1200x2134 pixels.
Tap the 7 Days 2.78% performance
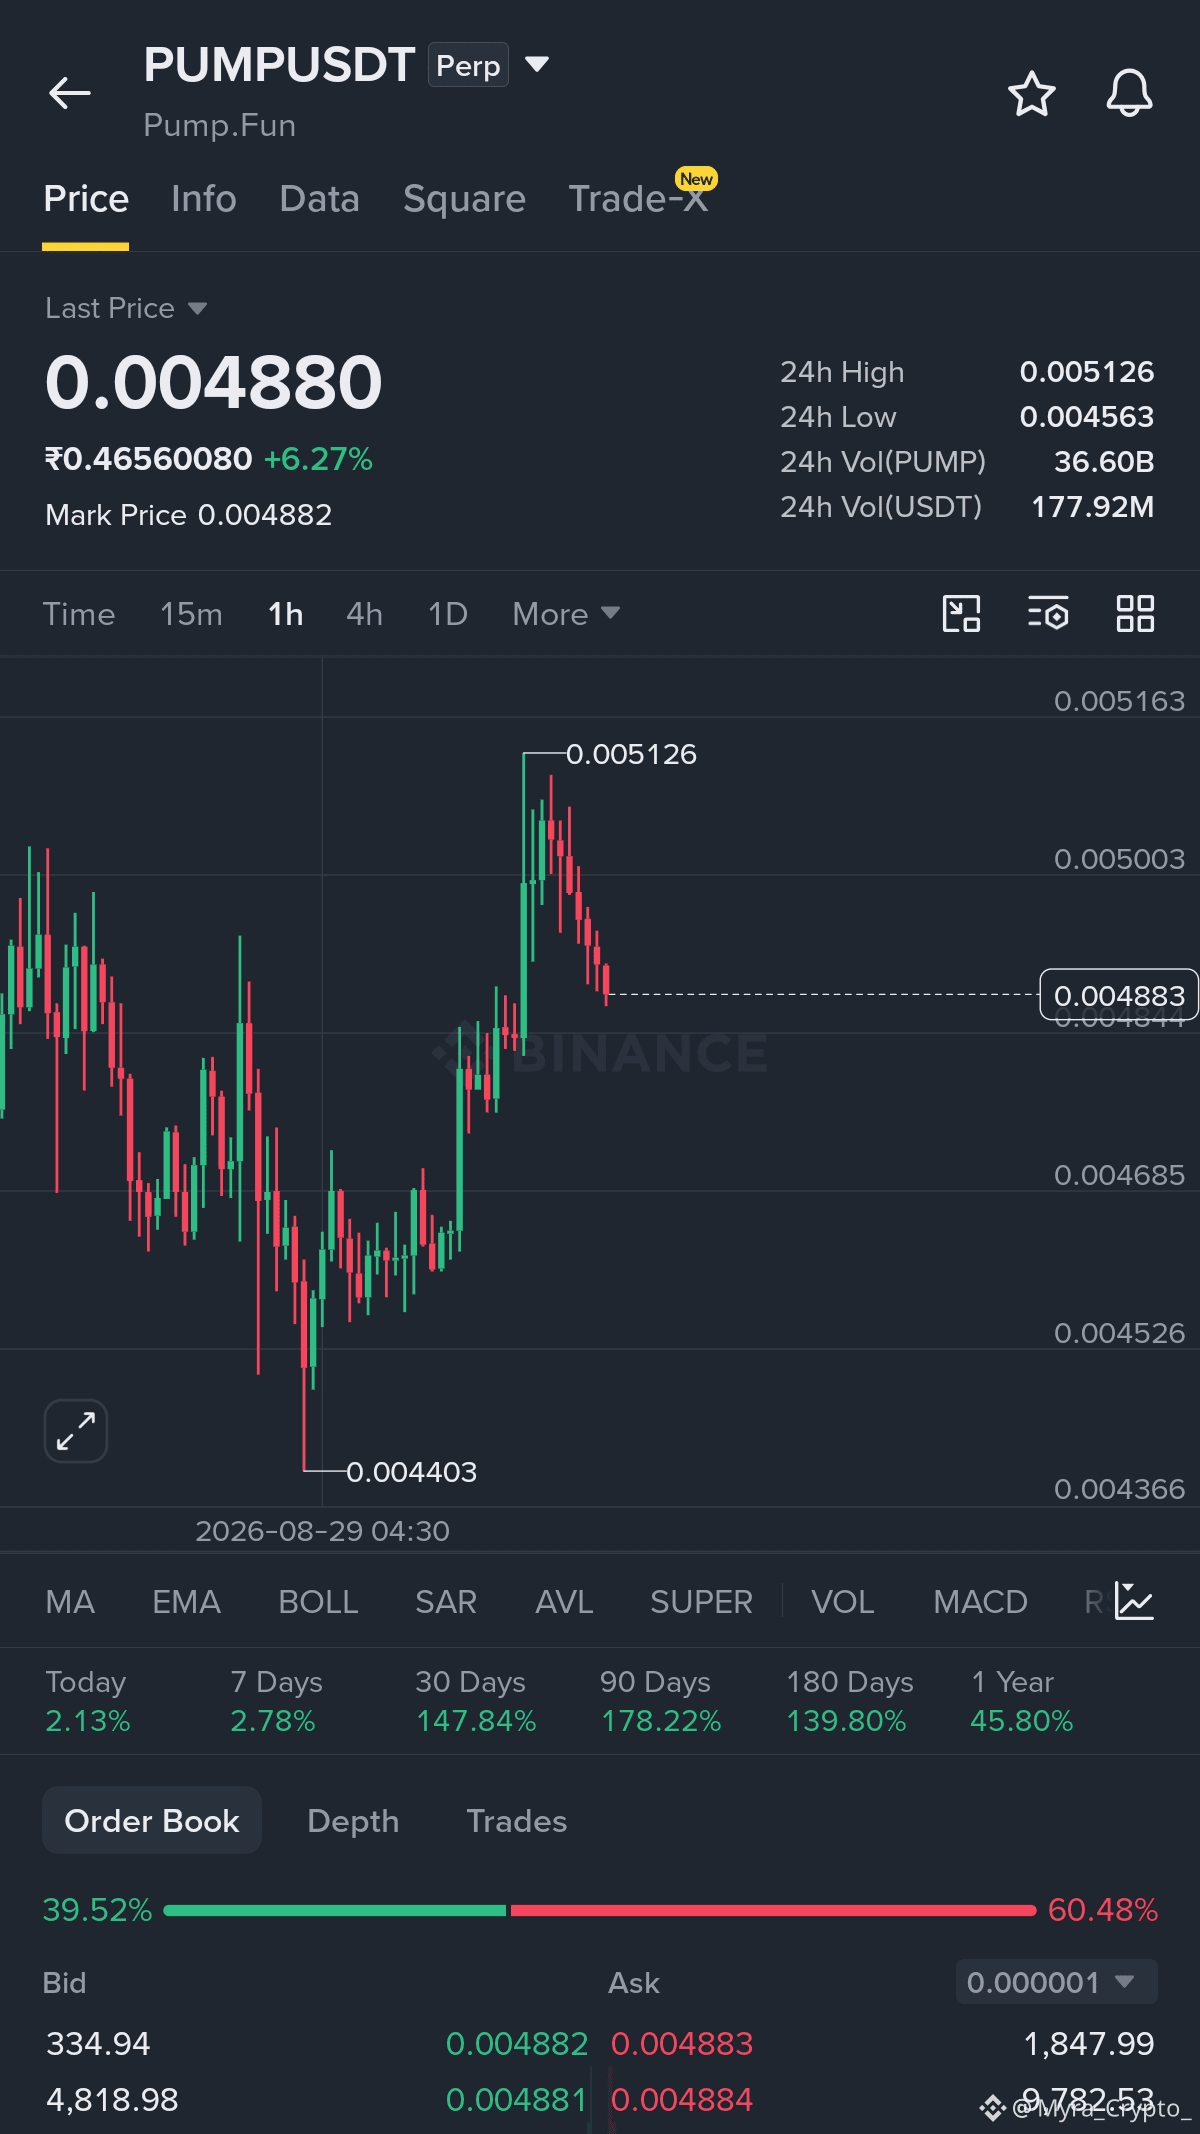[x=276, y=1701]
